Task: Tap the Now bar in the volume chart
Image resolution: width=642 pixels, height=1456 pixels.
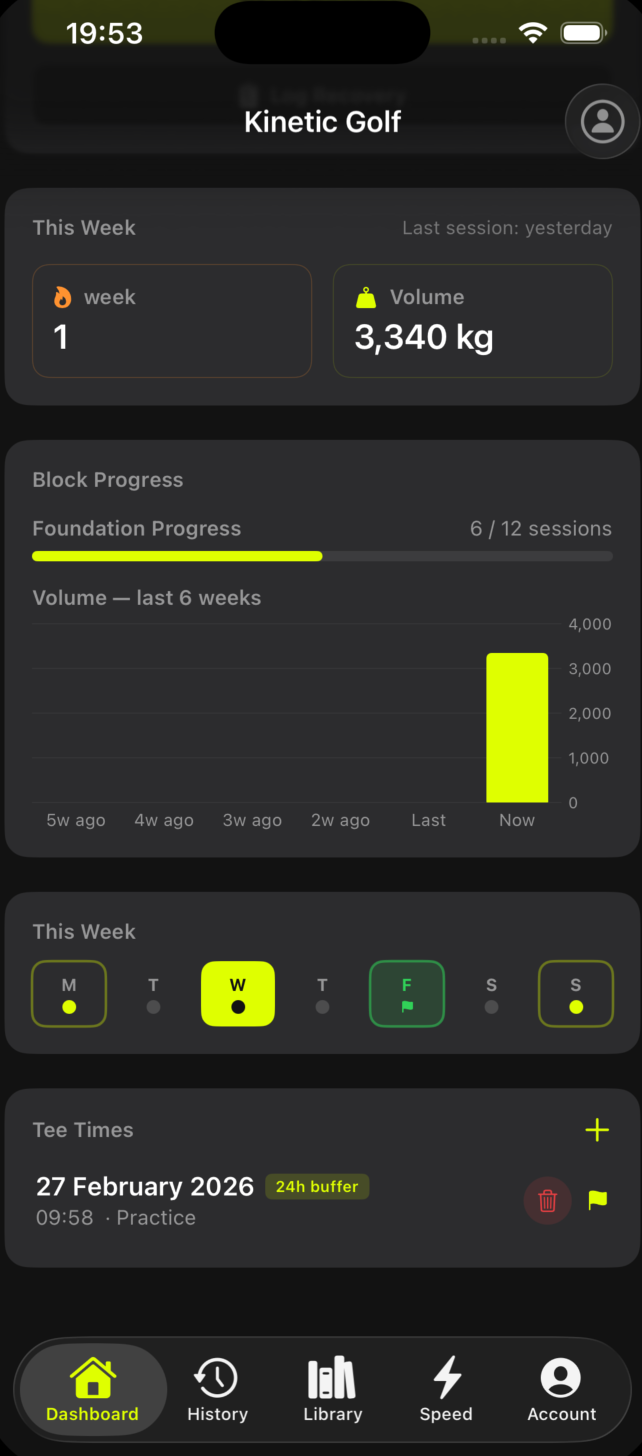Action: [516, 727]
